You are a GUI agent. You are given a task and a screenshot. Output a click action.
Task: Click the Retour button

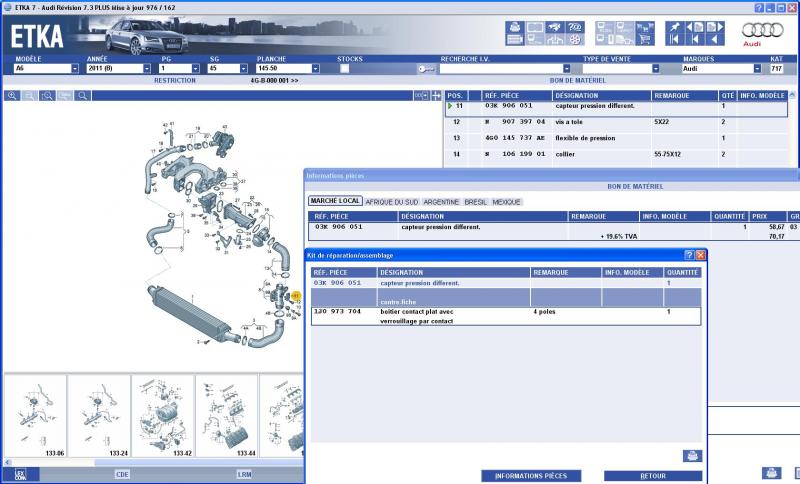tap(653, 476)
